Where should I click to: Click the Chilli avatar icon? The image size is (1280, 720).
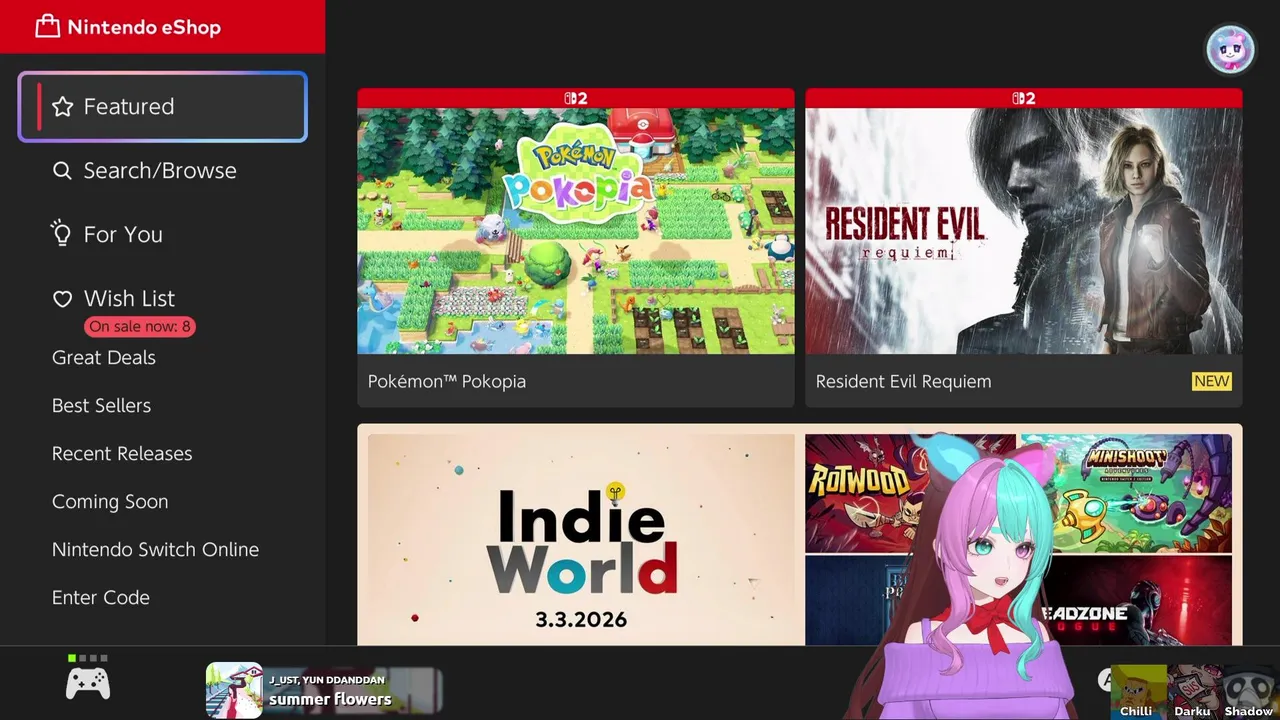click(1139, 690)
